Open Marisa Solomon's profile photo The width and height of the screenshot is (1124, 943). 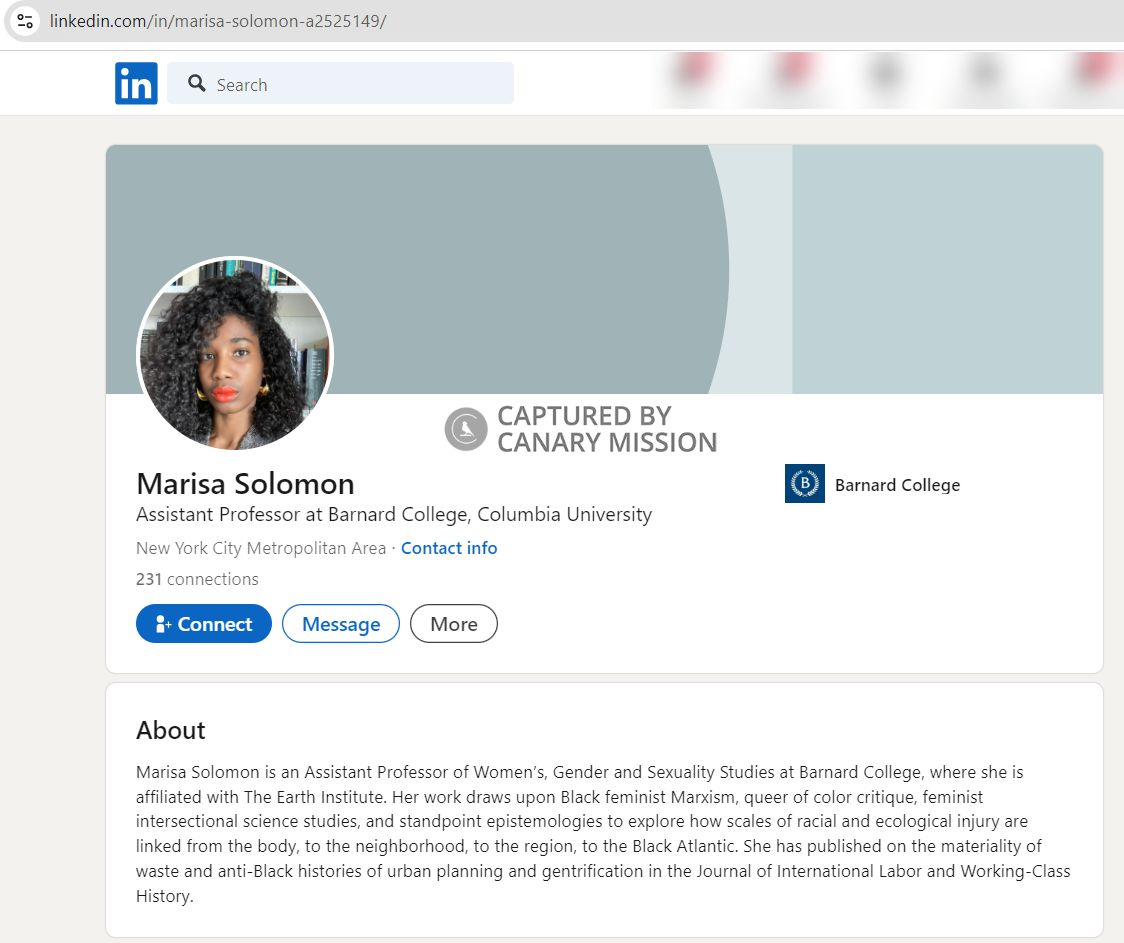(235, 353)
